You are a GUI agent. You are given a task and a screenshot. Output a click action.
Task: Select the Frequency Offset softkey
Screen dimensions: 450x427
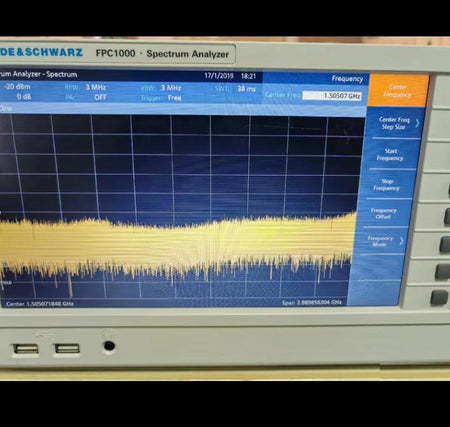click(384, 213)
